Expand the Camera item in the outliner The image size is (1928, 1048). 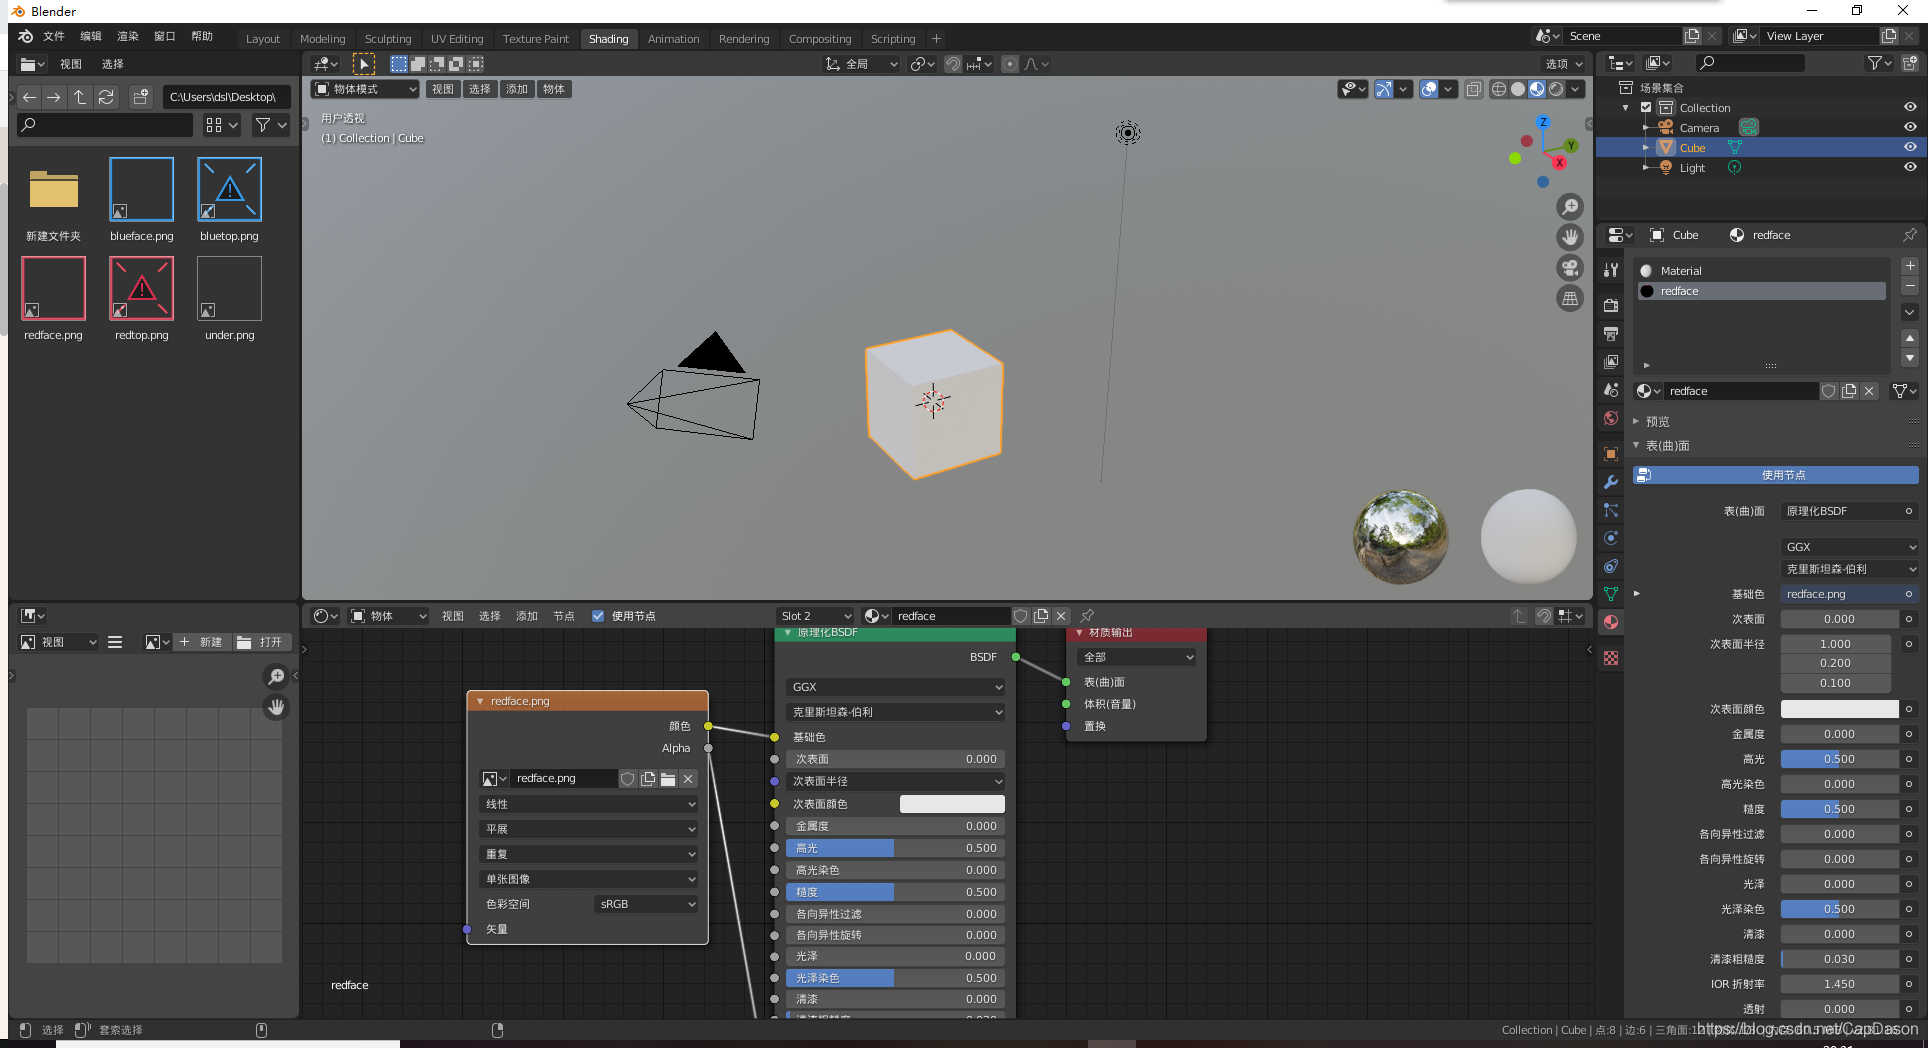pos(1646,127)
